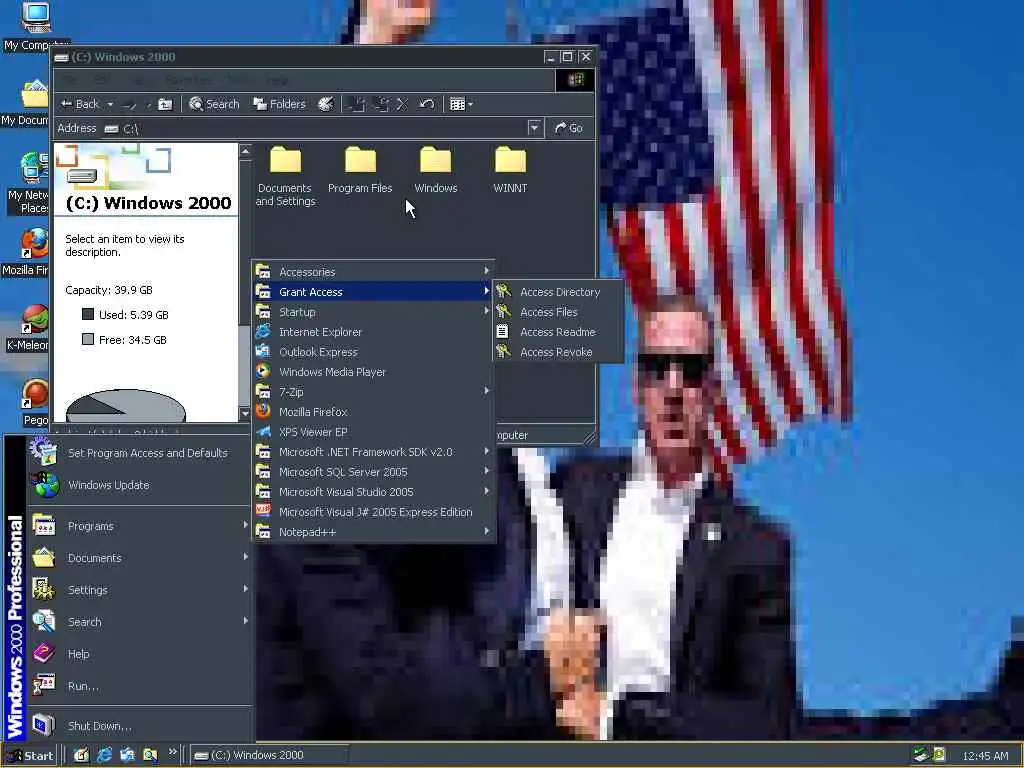
Task: Open My Computer desktop icon
Action: [x=35, y=26]
